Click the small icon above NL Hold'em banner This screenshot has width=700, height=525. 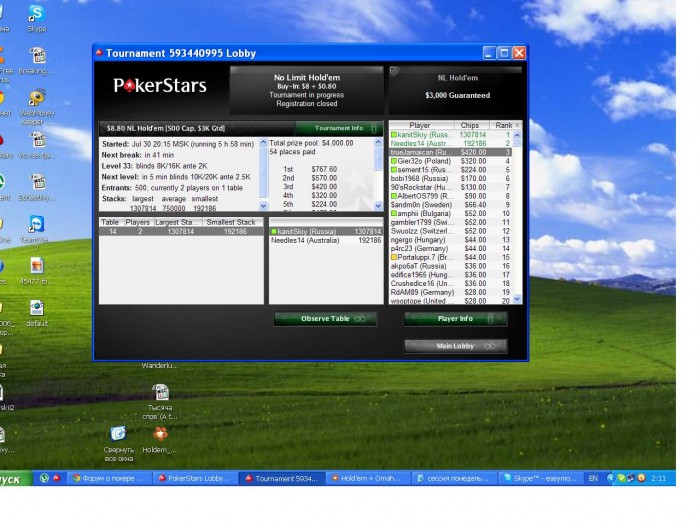point(394,71)
